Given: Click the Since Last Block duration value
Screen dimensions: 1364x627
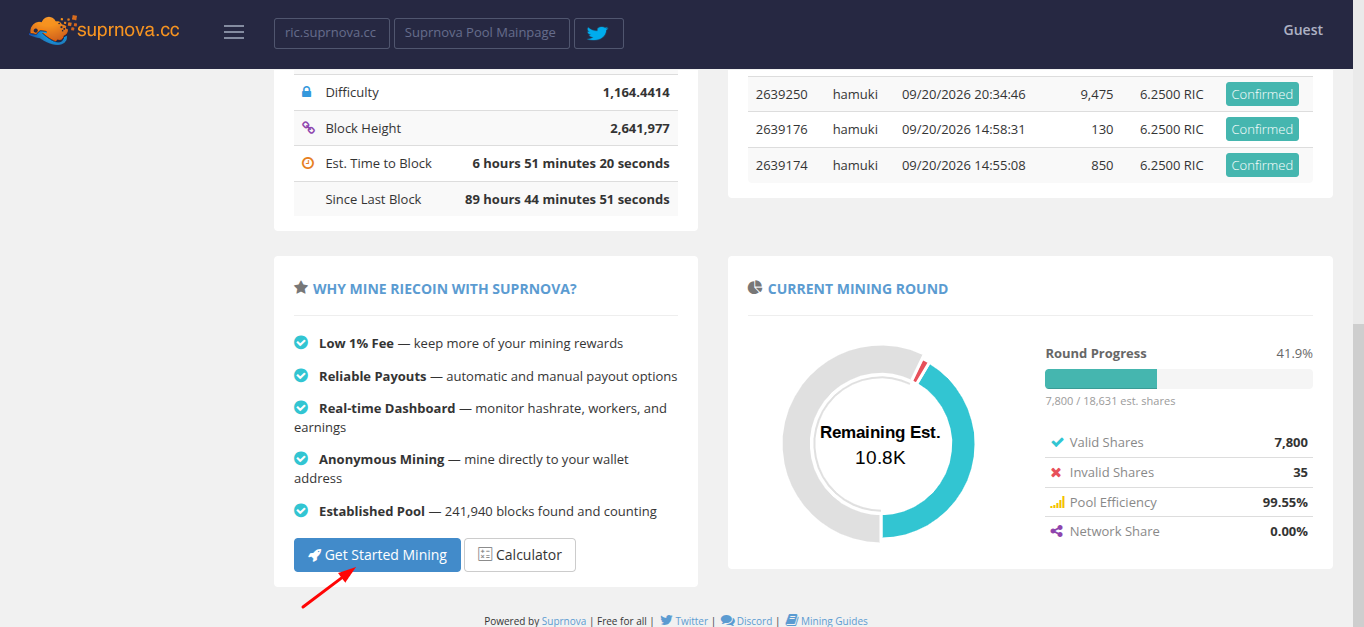Looking at the screenshot, I should [x=567, y=199].
